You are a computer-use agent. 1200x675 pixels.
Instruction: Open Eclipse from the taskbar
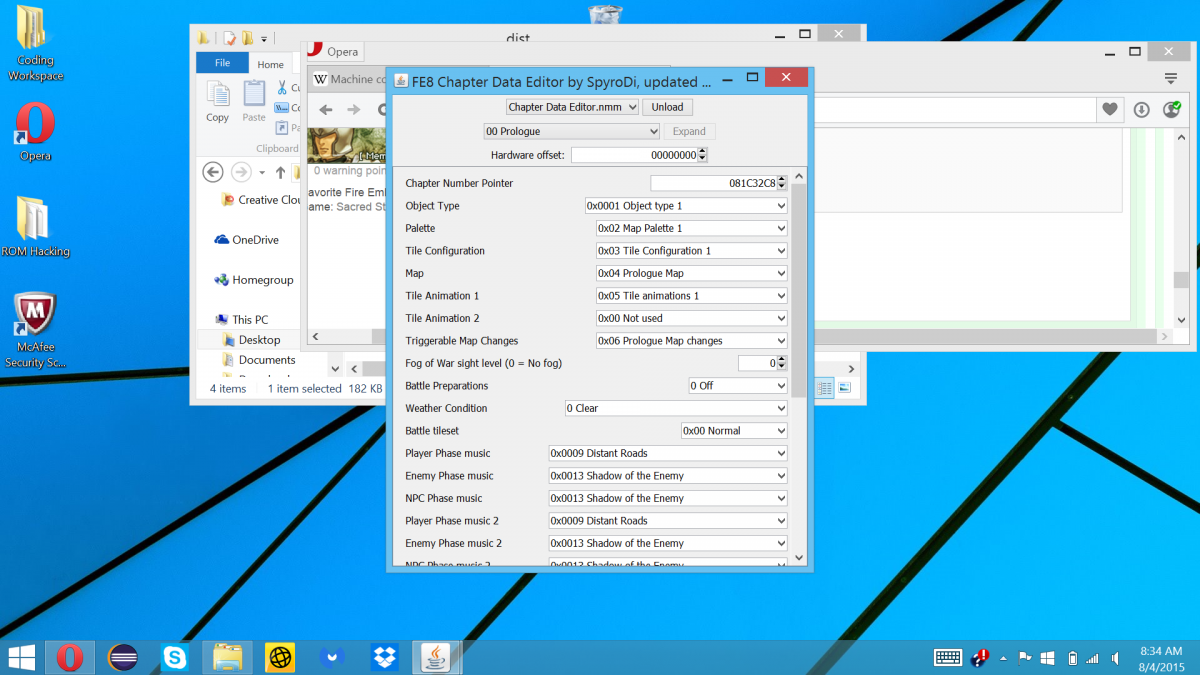[x=123, y=657]
